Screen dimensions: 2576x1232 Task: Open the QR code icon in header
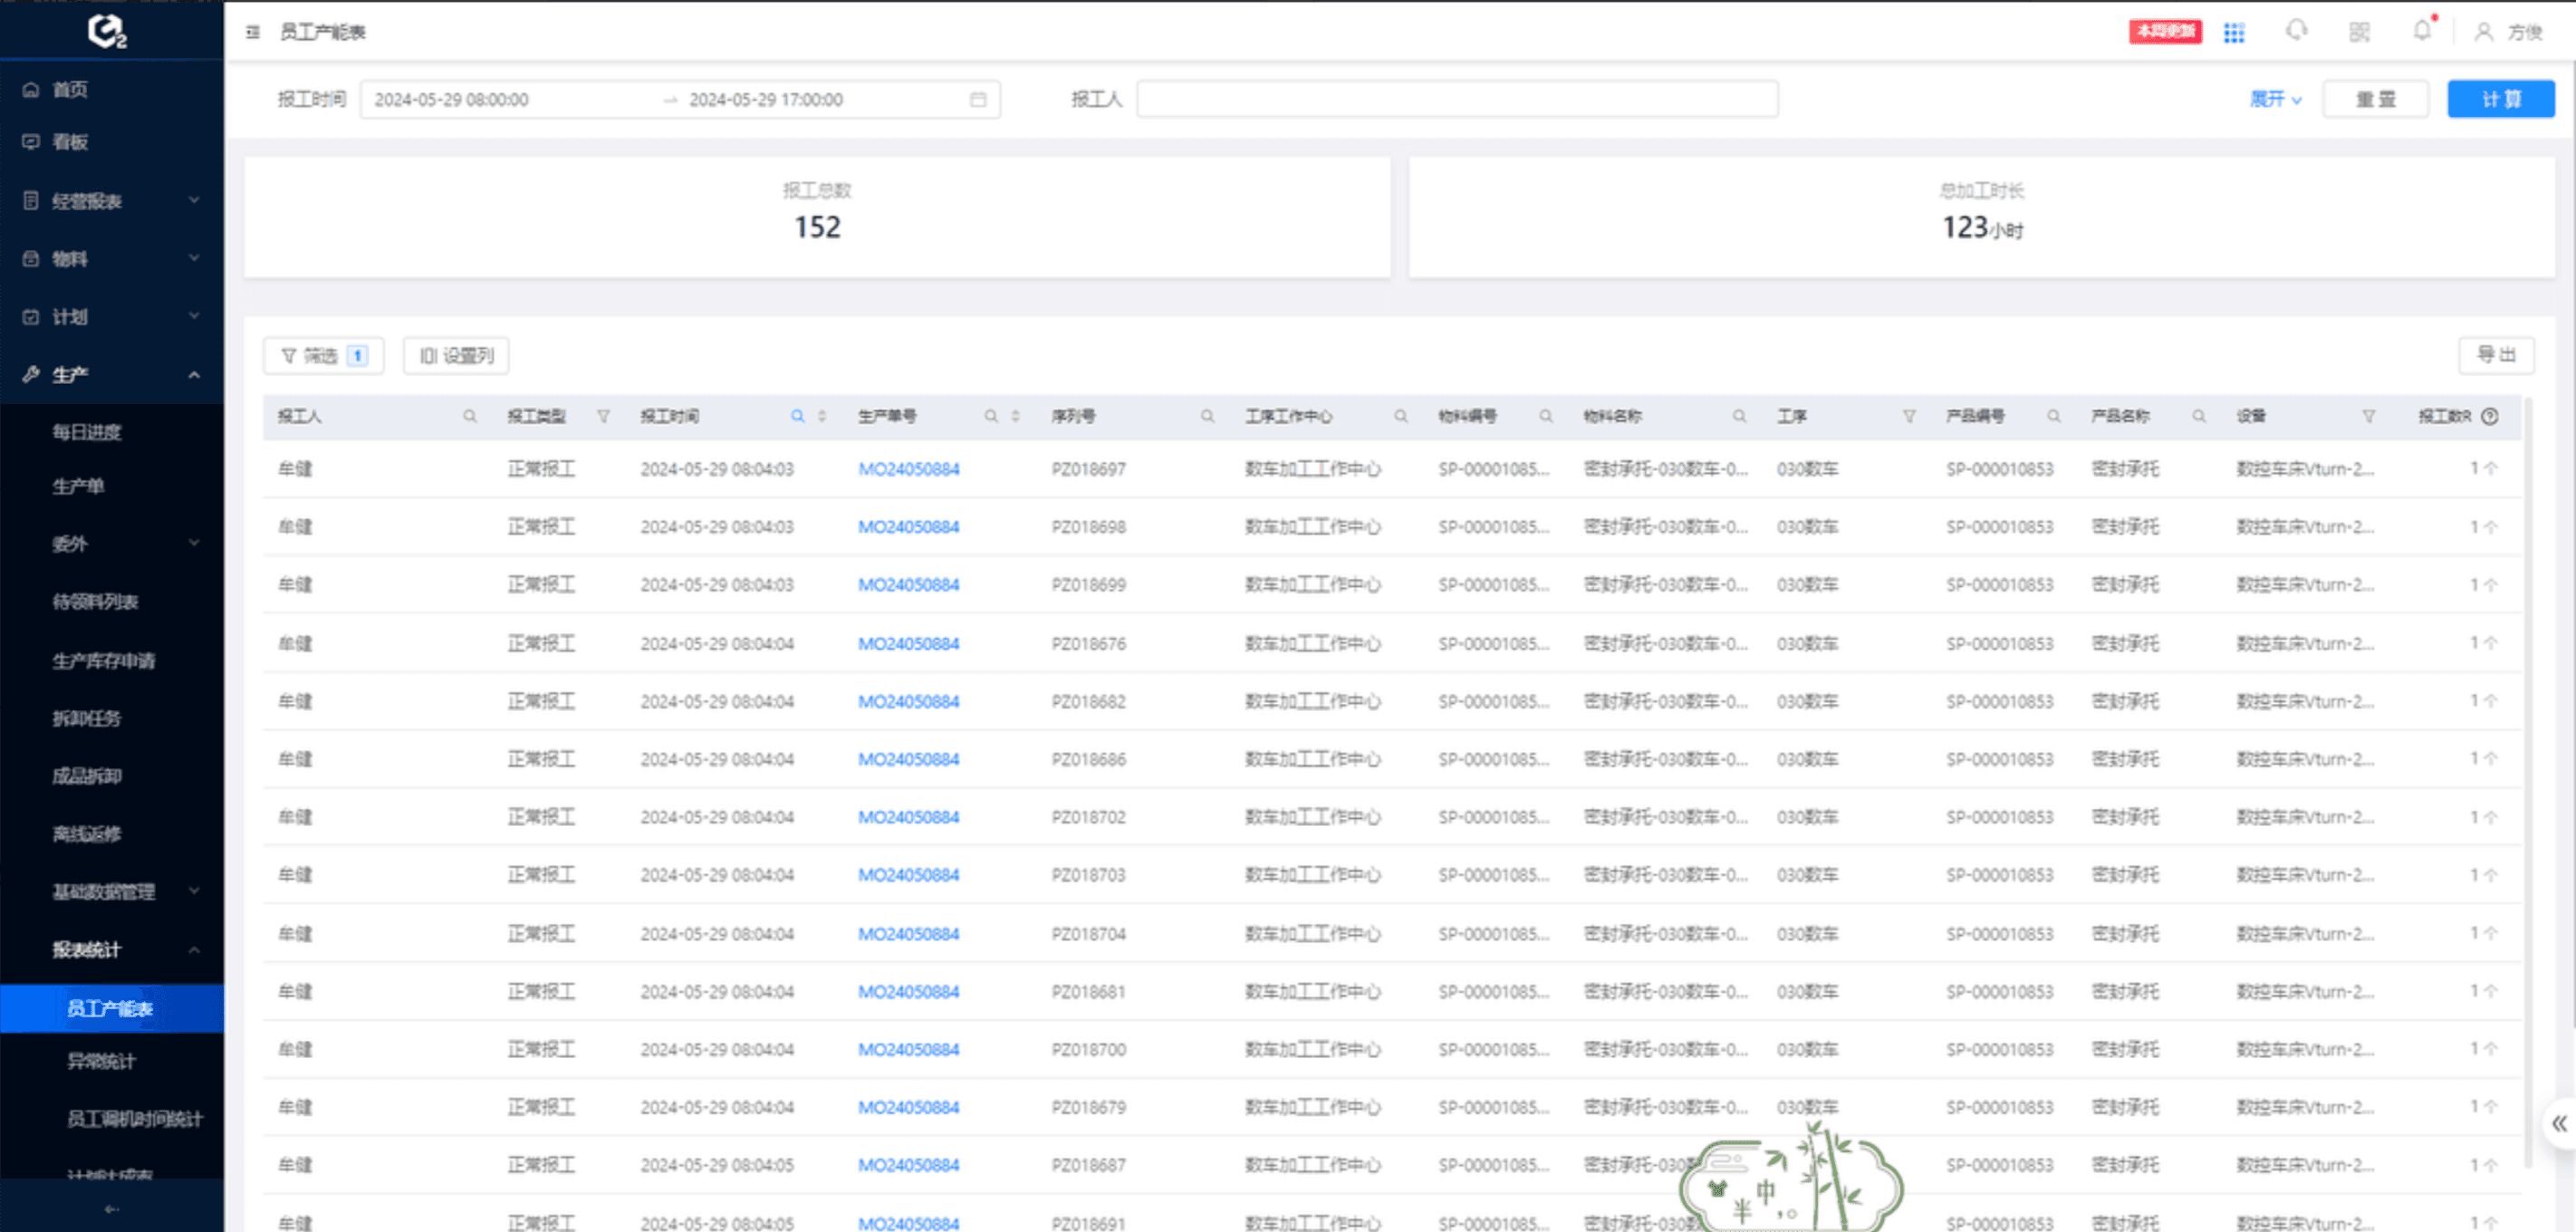[2360, 32]
